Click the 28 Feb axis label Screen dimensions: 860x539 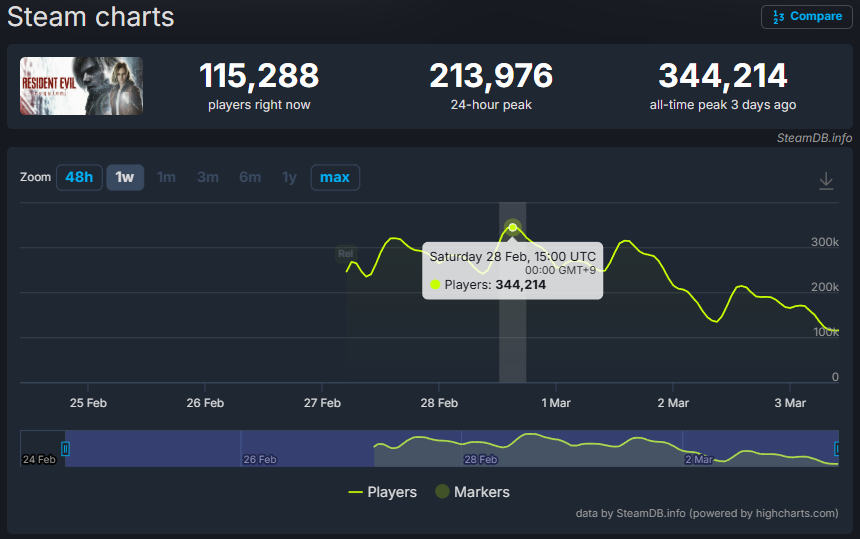click(439, 403)
